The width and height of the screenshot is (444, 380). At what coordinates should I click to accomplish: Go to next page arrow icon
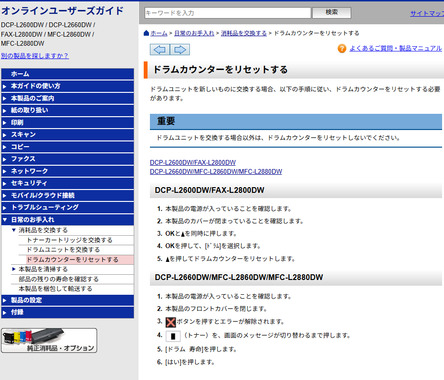point(180,50)
